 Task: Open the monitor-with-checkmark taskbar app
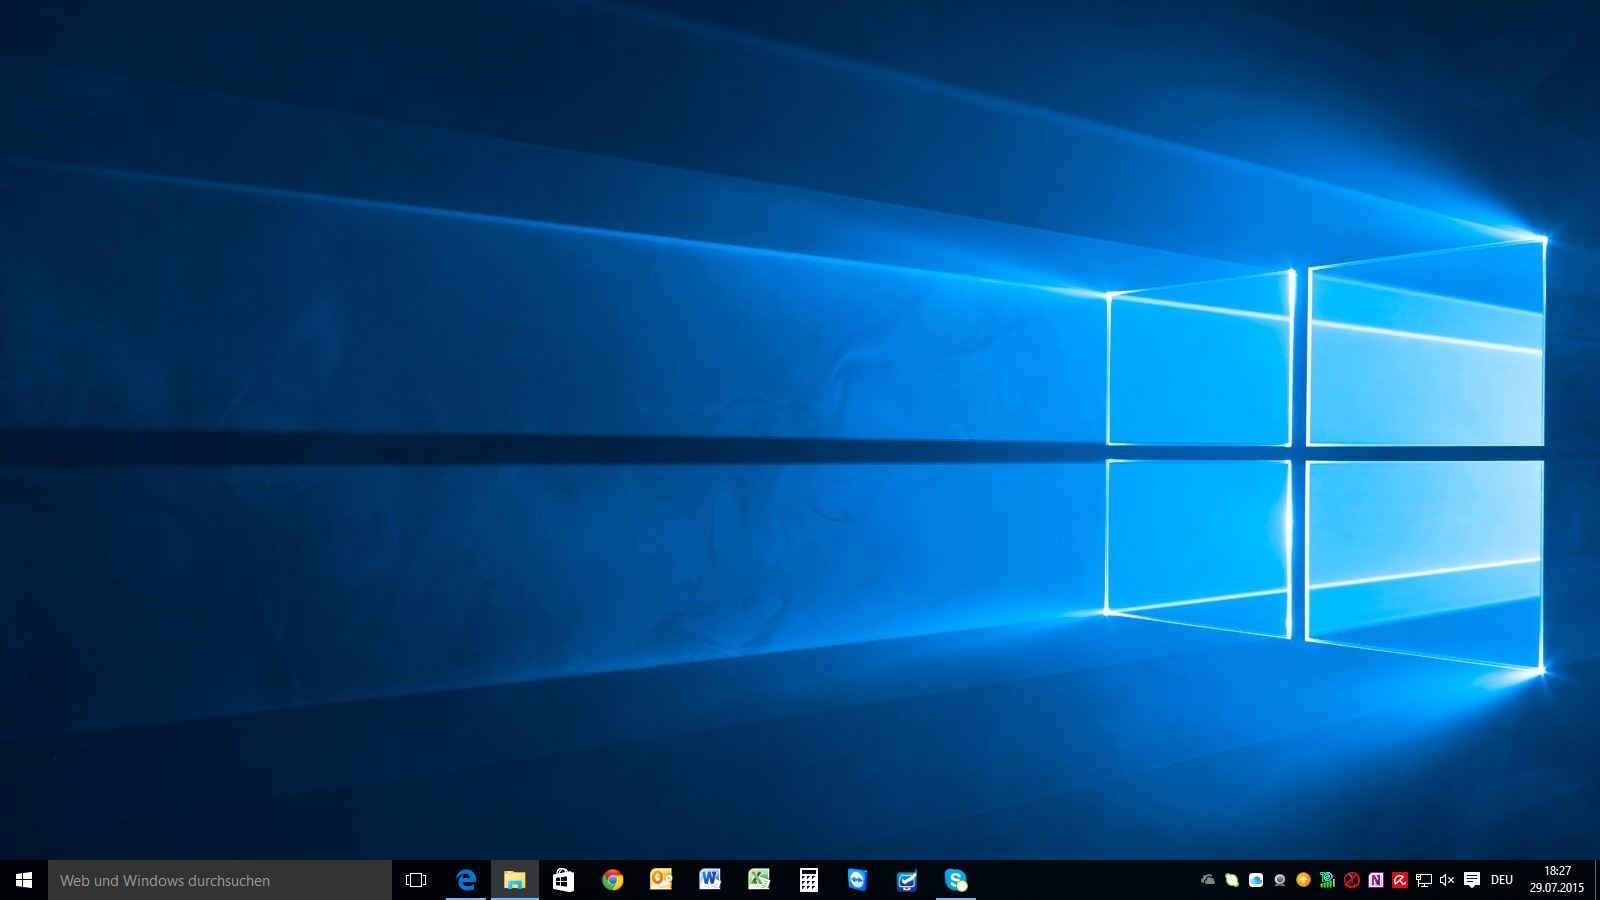[907, 880]
